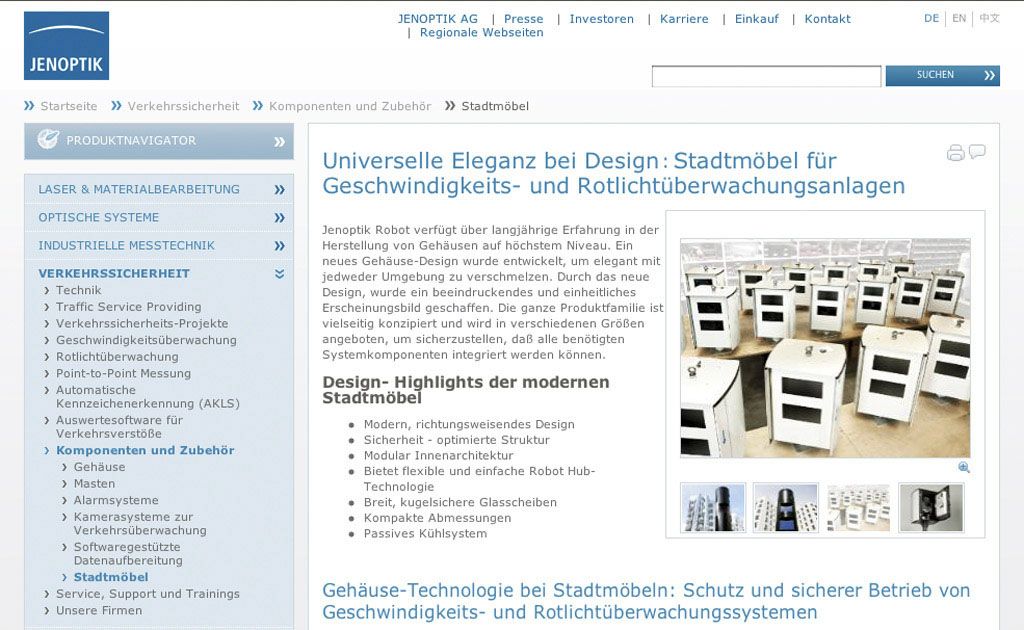Click the Stadtmöbel breadcrumb text

pos(495,106)
